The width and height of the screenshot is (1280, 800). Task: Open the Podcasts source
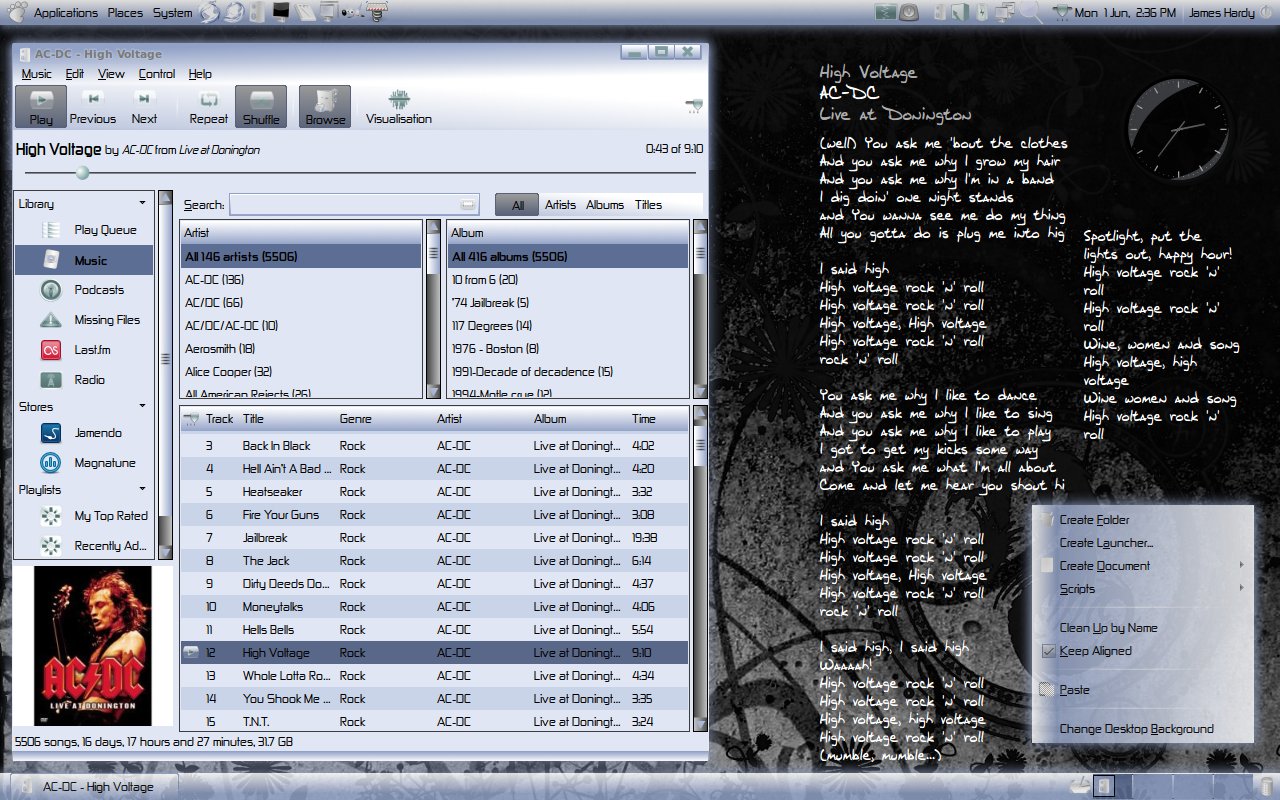pos(84,290)
